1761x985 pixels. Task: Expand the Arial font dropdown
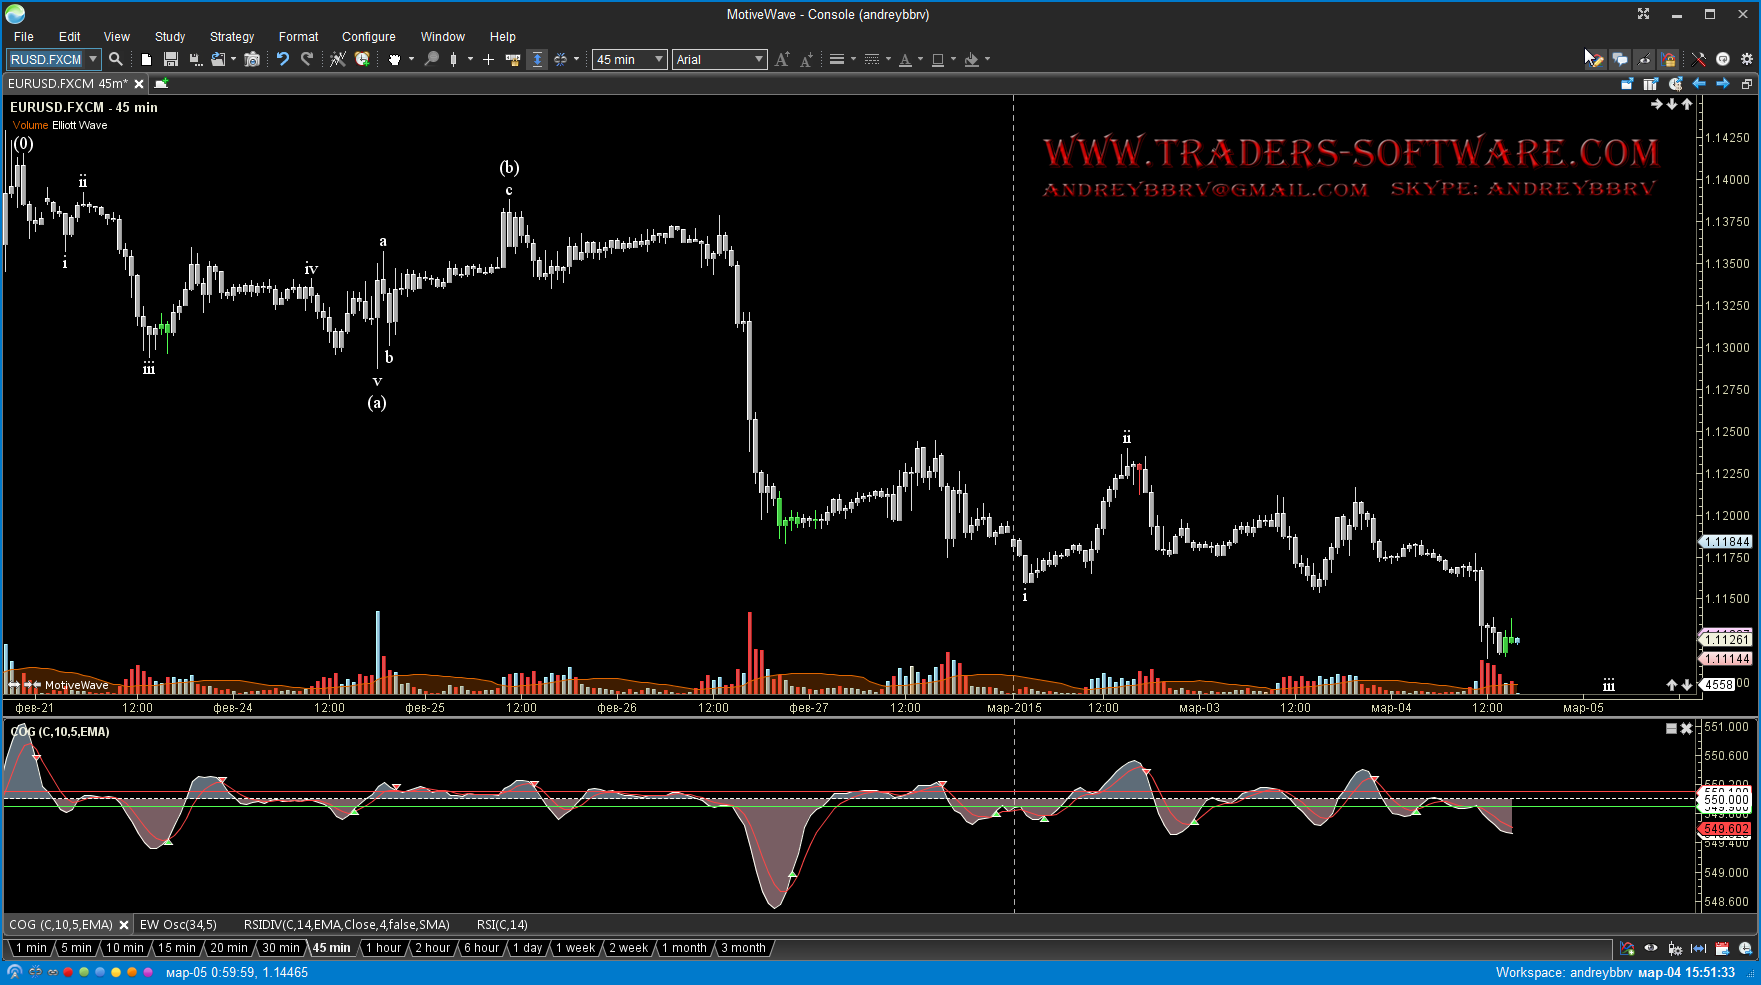[758, 59]
